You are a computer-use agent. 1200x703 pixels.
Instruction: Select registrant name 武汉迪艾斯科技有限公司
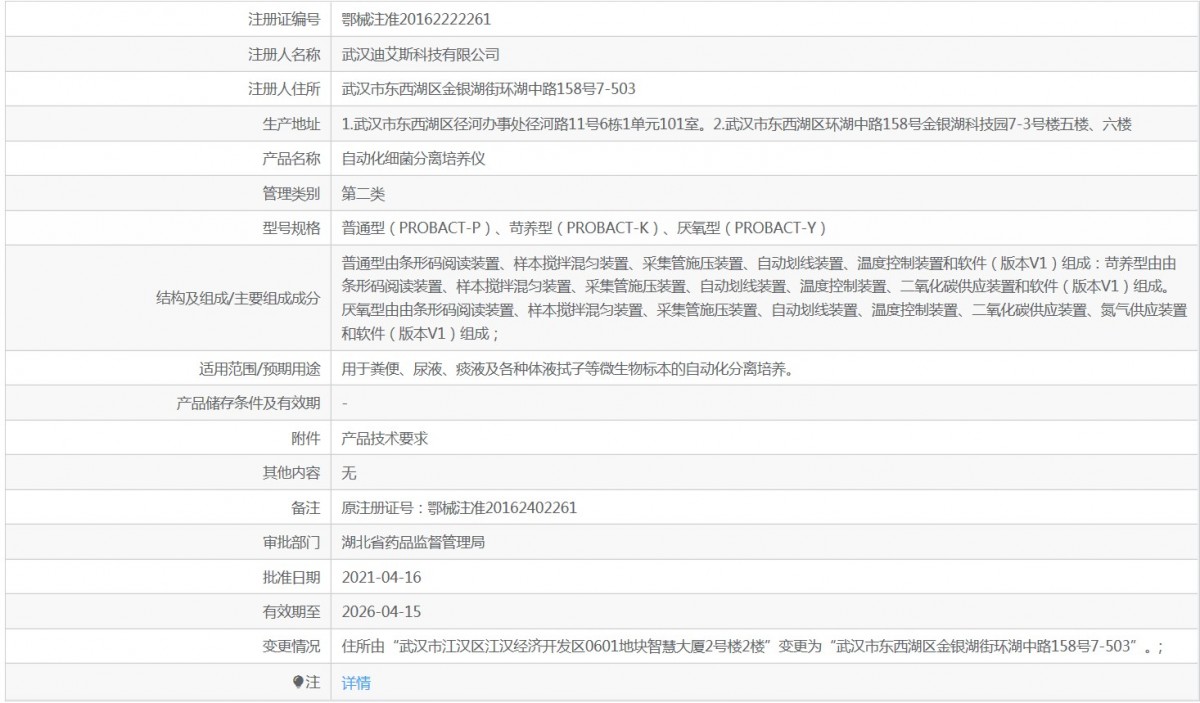[x=420, y=54]
